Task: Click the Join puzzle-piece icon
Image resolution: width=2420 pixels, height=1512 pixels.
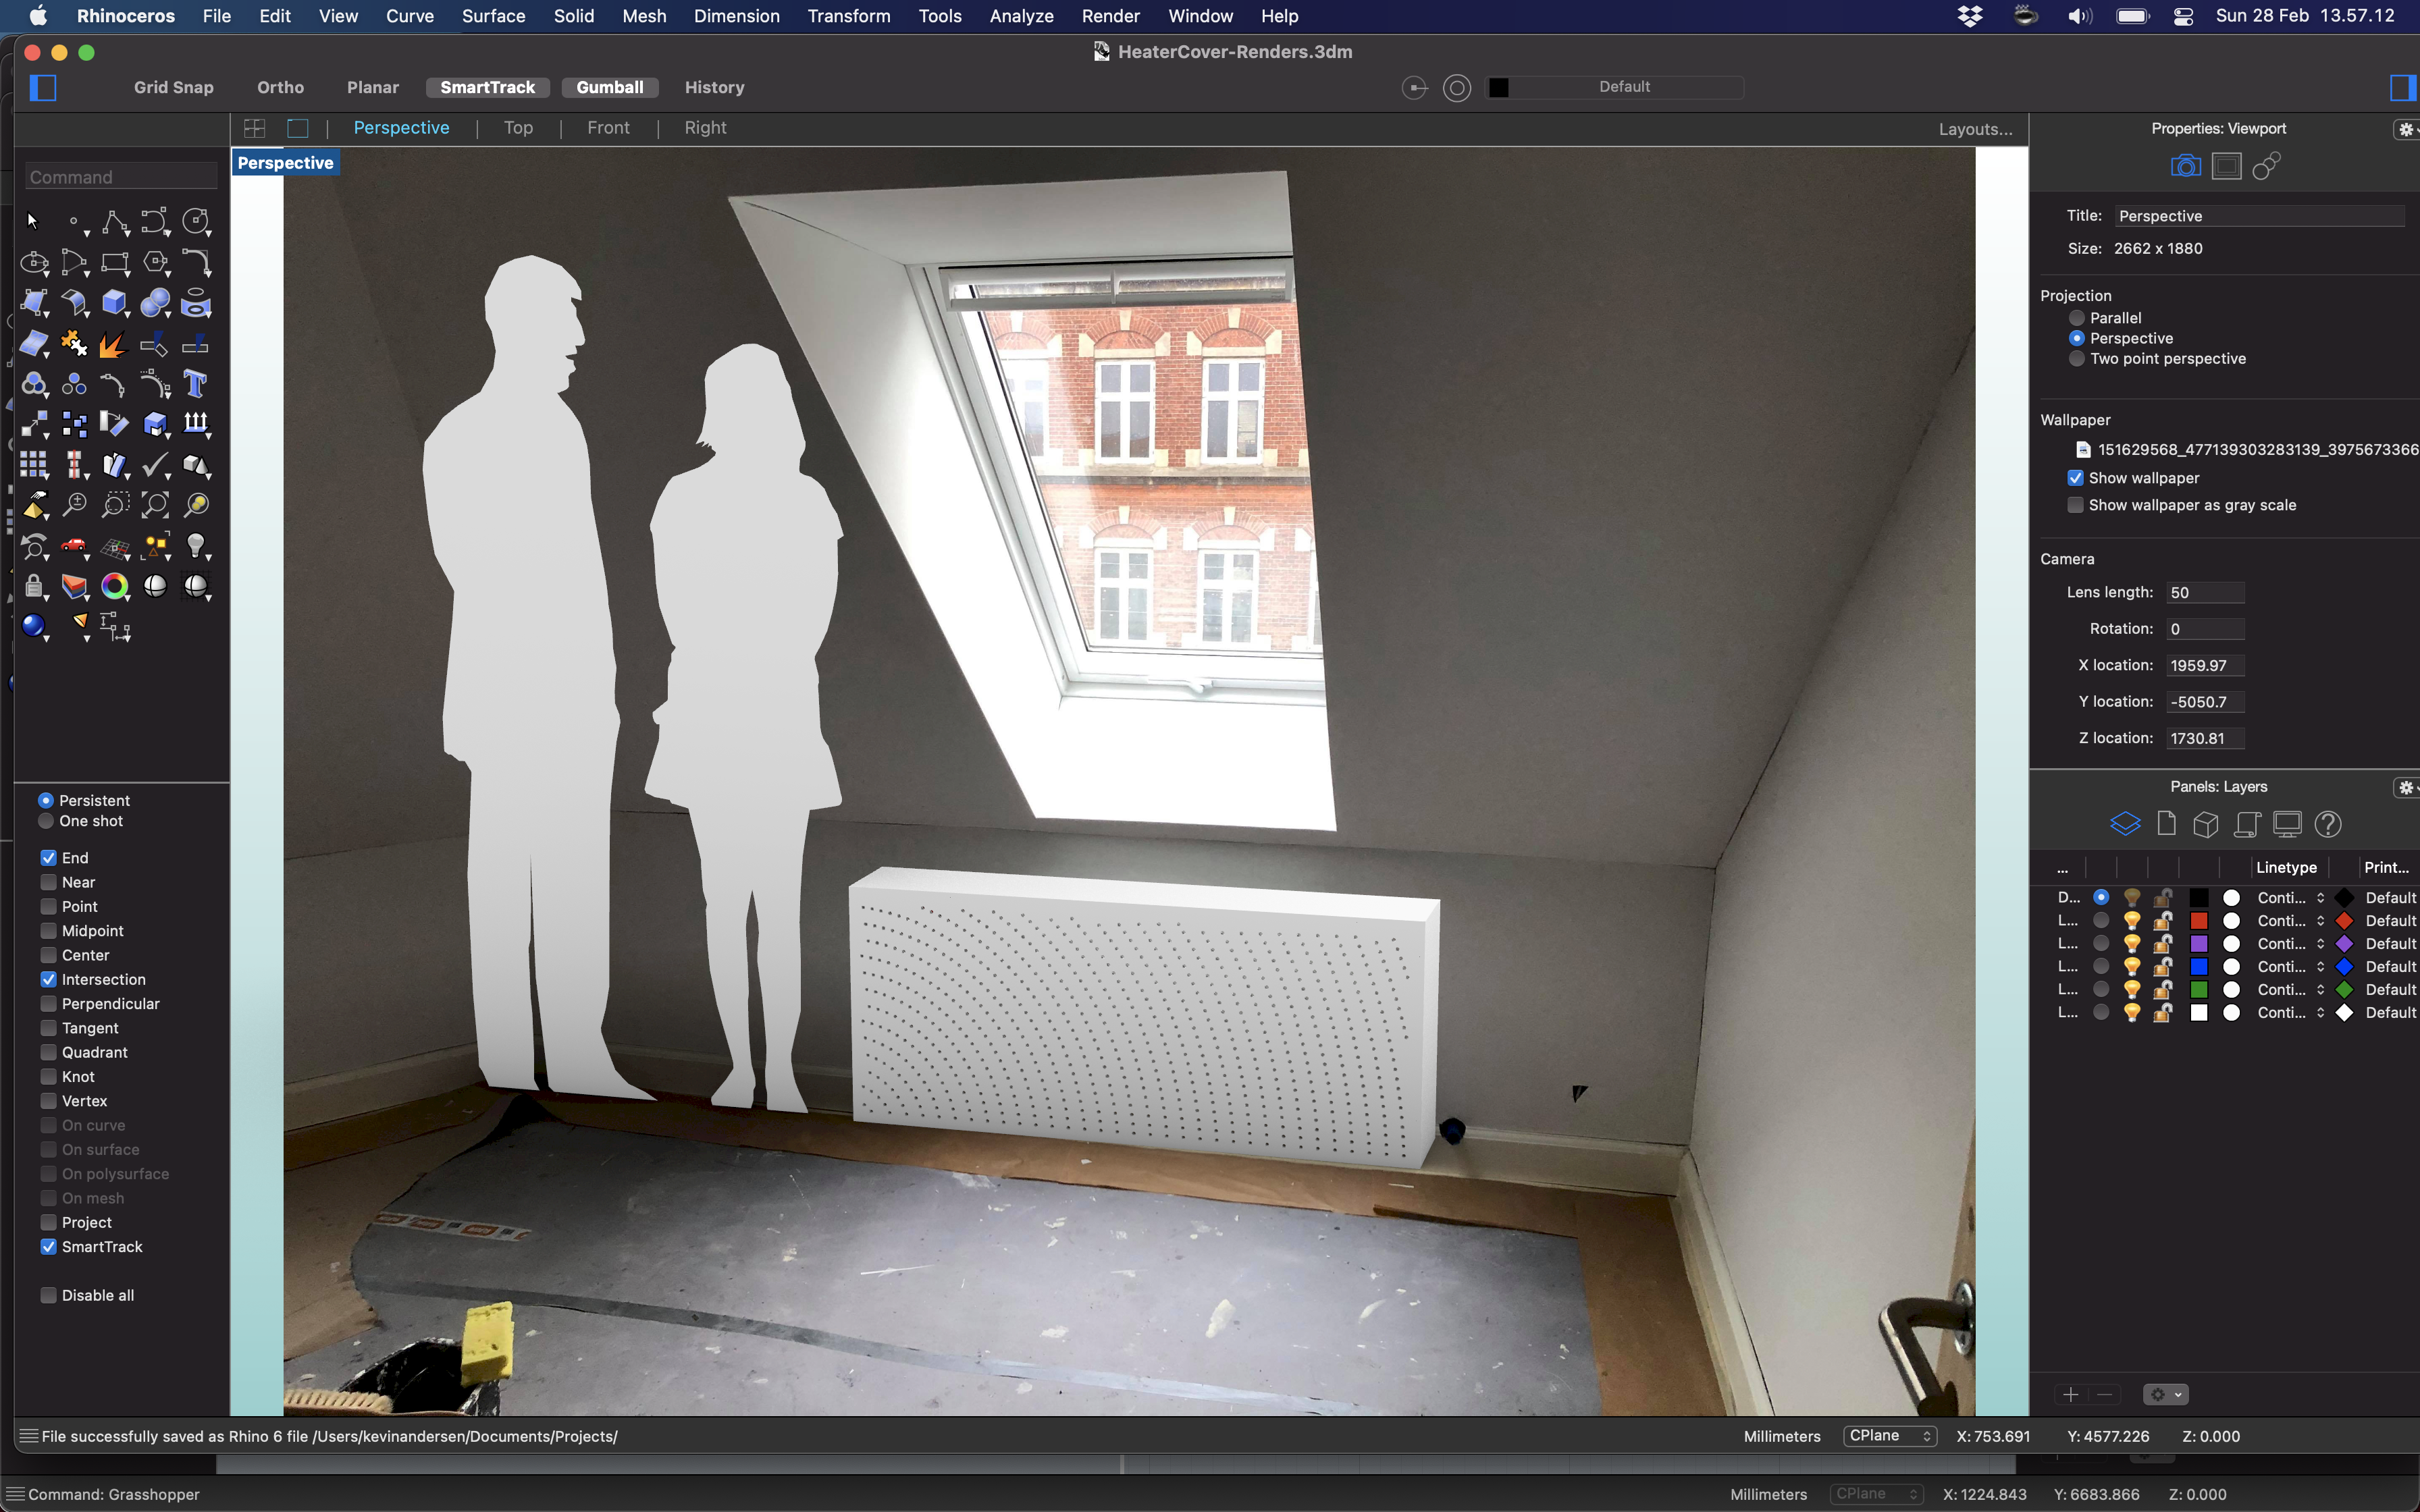Action: click(74, 343)
